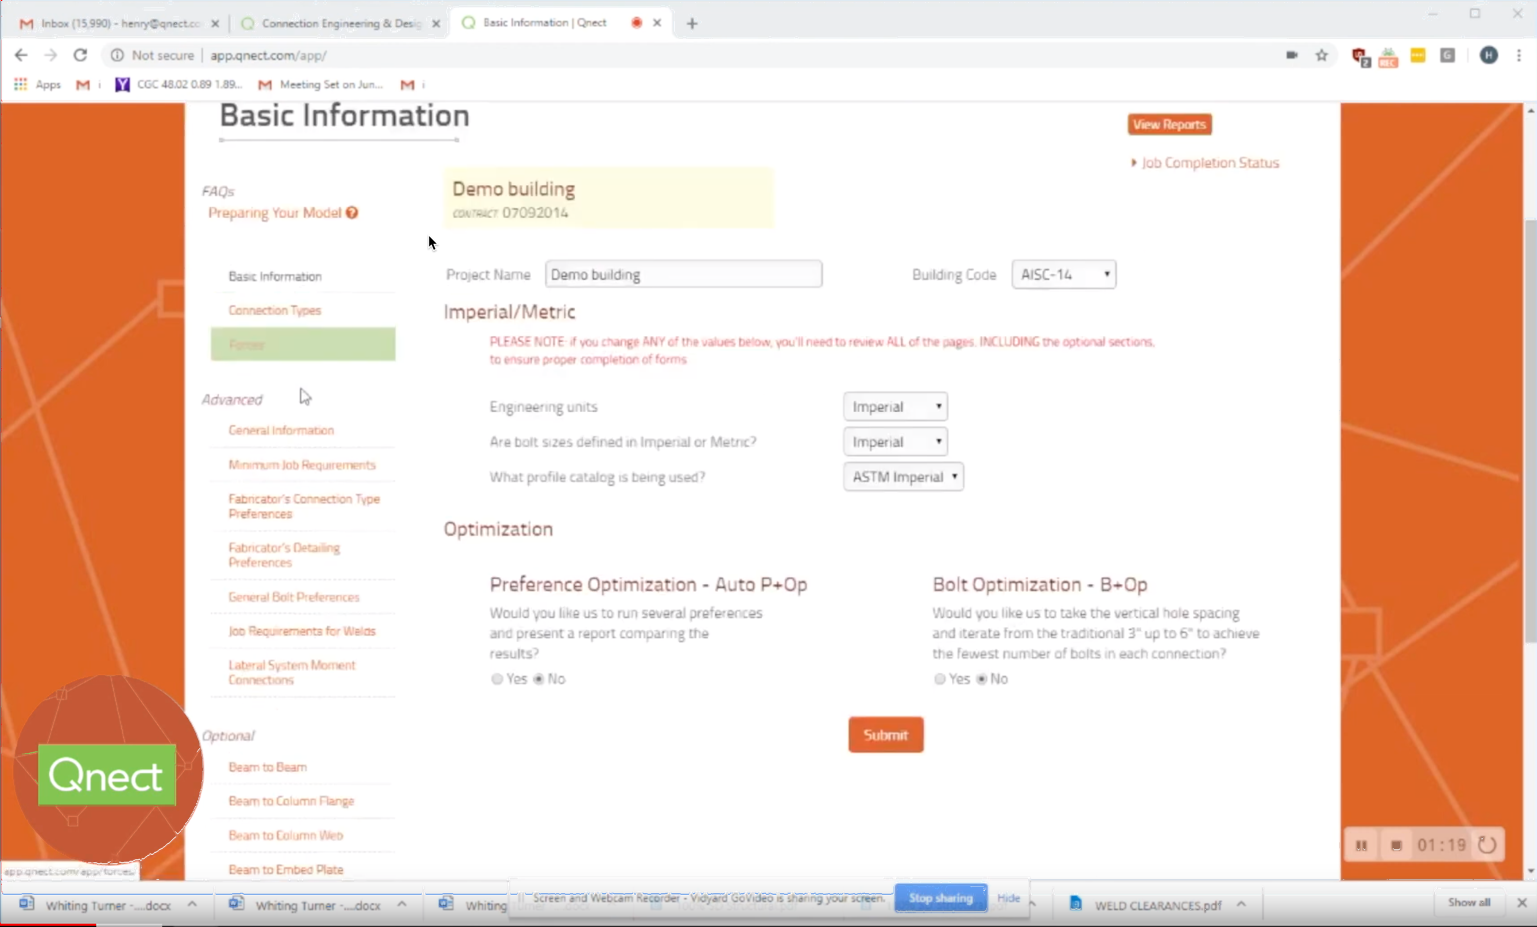
Task: Open the Engineering units dropdown
Action: 894,406
